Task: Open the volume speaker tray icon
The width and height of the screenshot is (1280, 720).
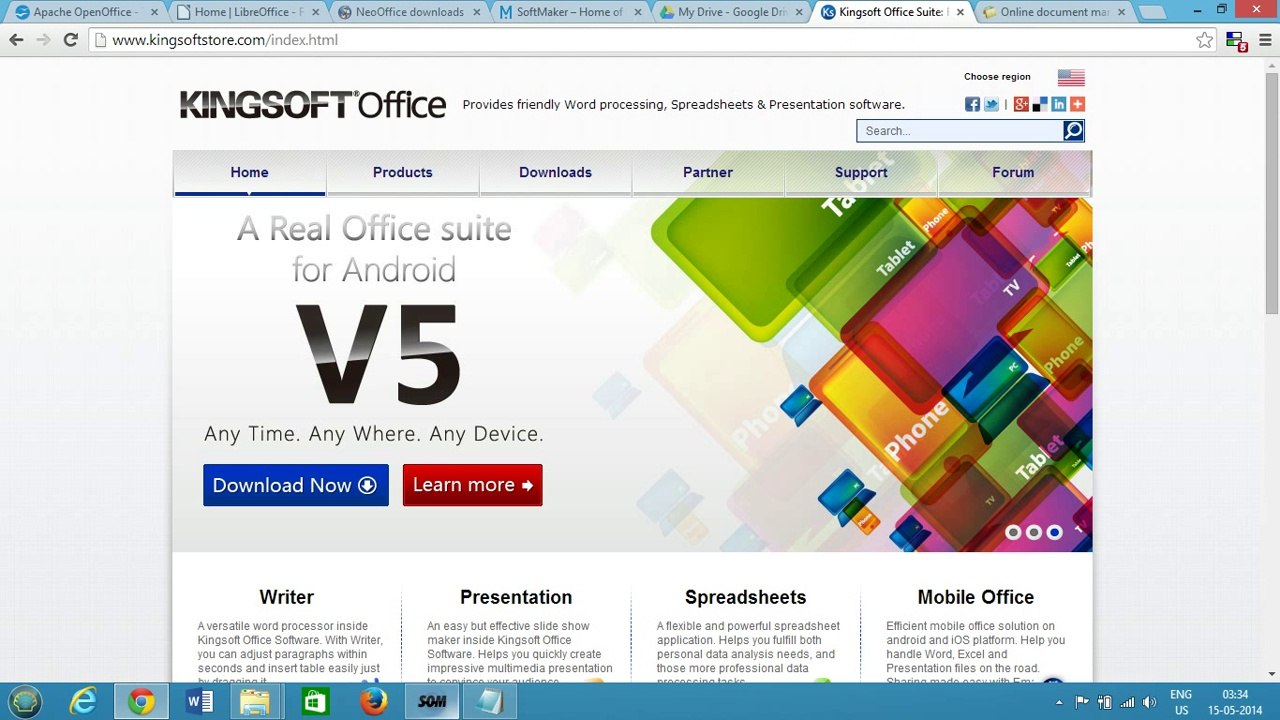Action: [x=1149, y=702]
